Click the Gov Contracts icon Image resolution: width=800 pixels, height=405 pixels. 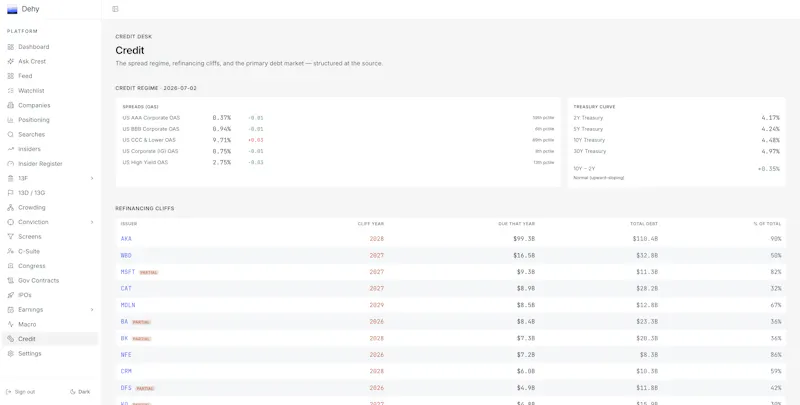10,281
